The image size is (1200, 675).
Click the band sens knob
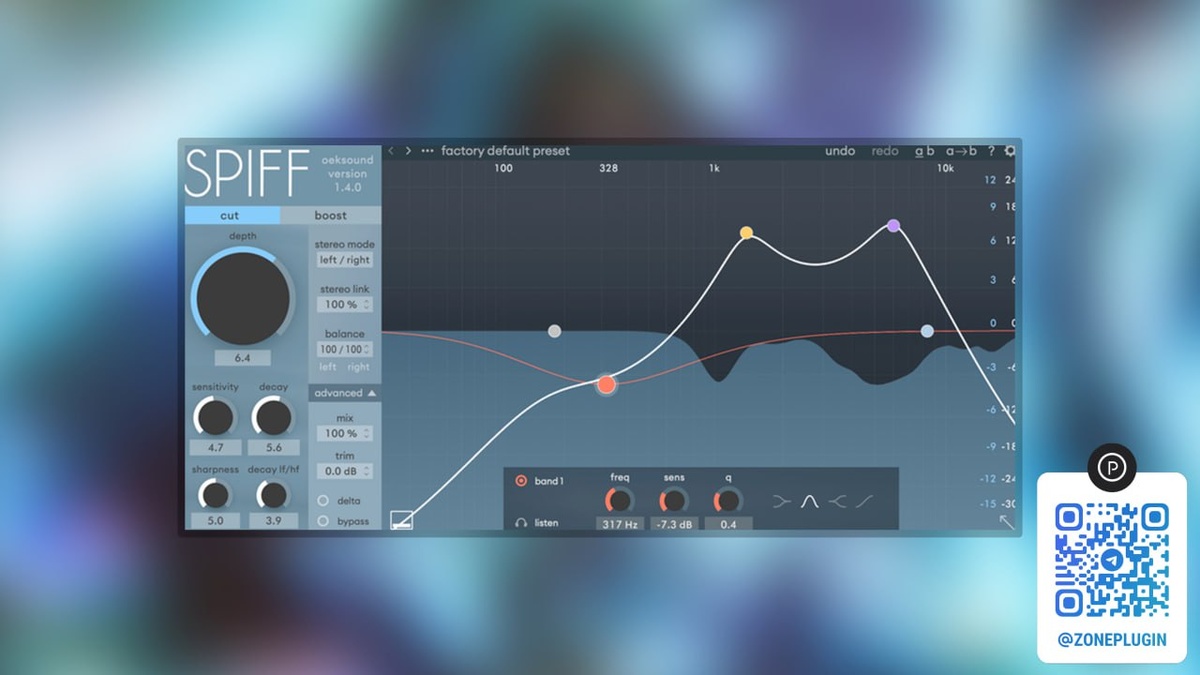(673, 499)
